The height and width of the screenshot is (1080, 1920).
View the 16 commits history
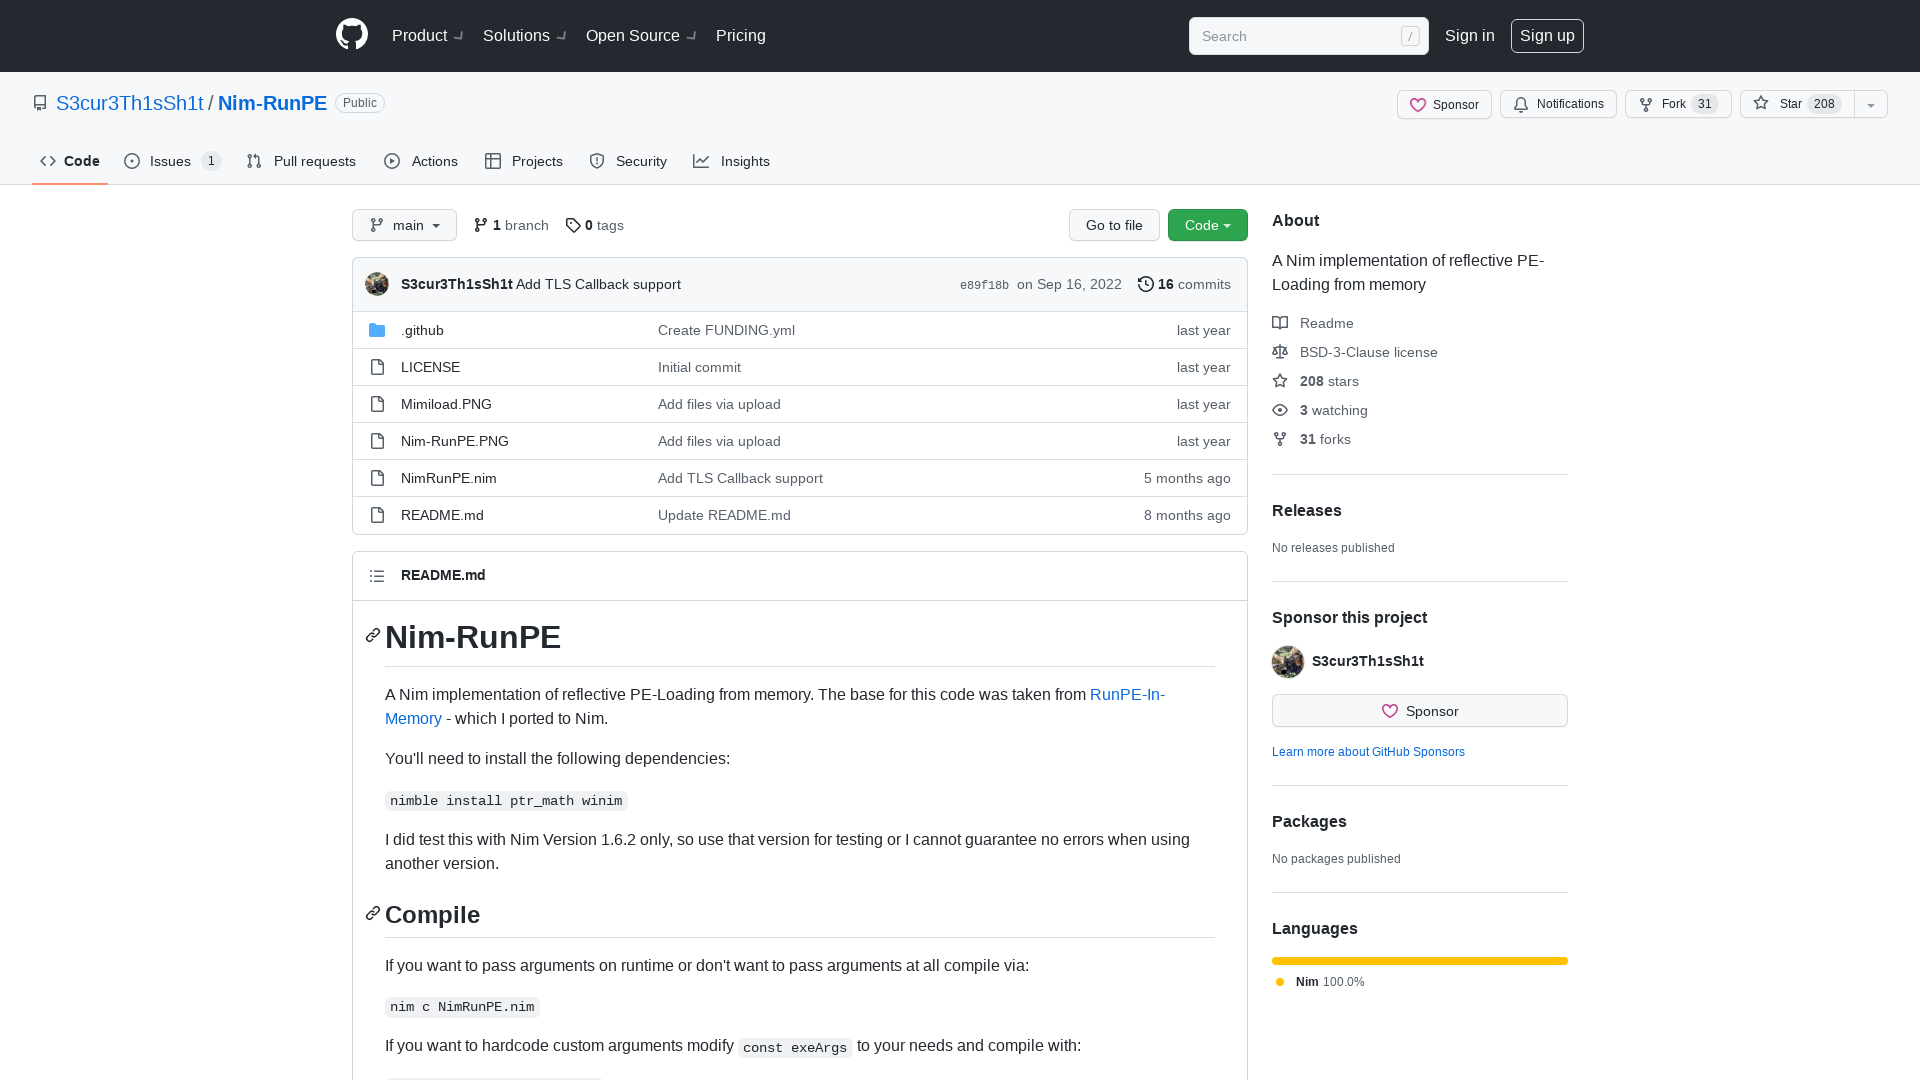coord(1184,284)
